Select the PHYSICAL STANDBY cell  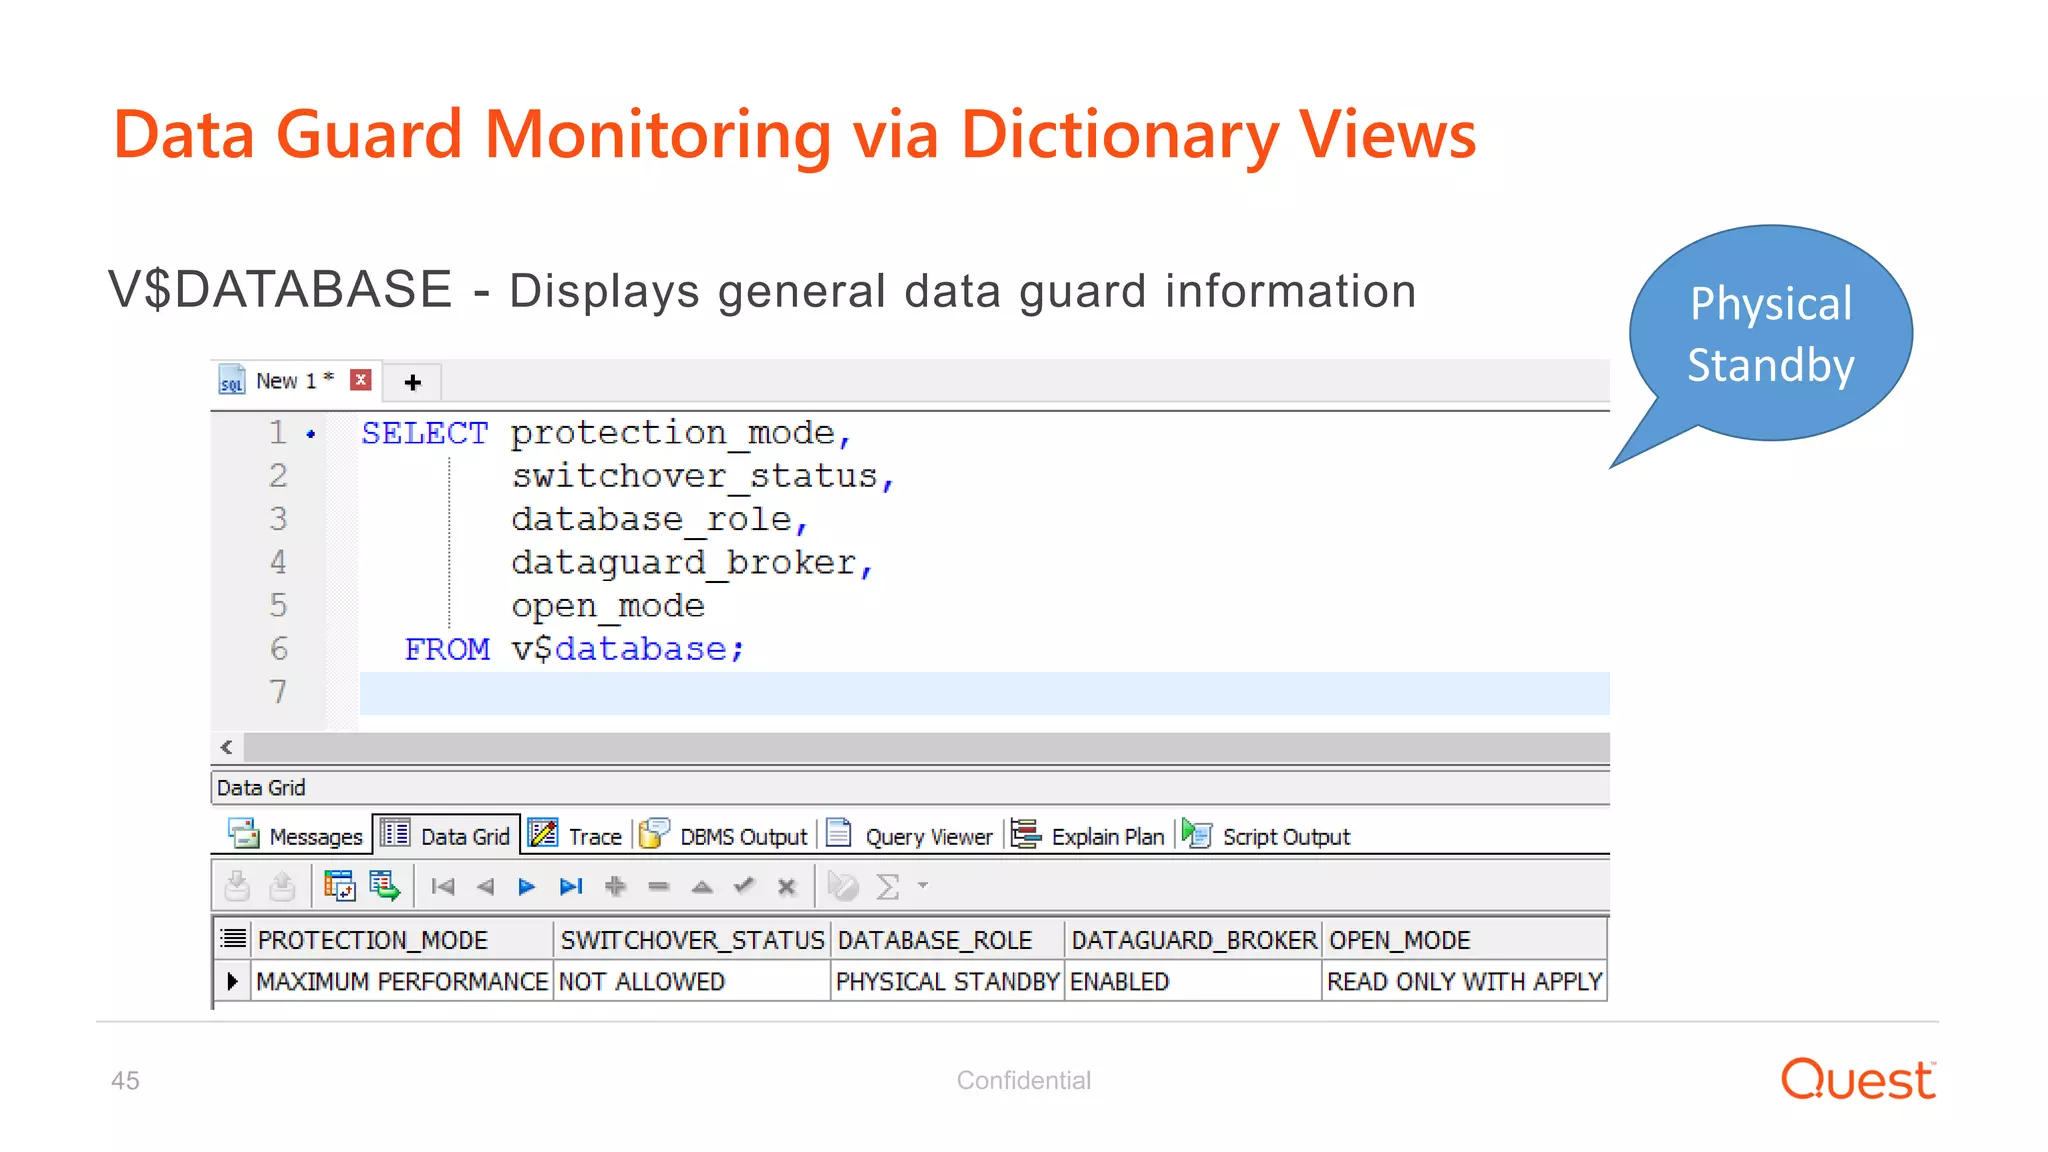[x=948, y=981]
